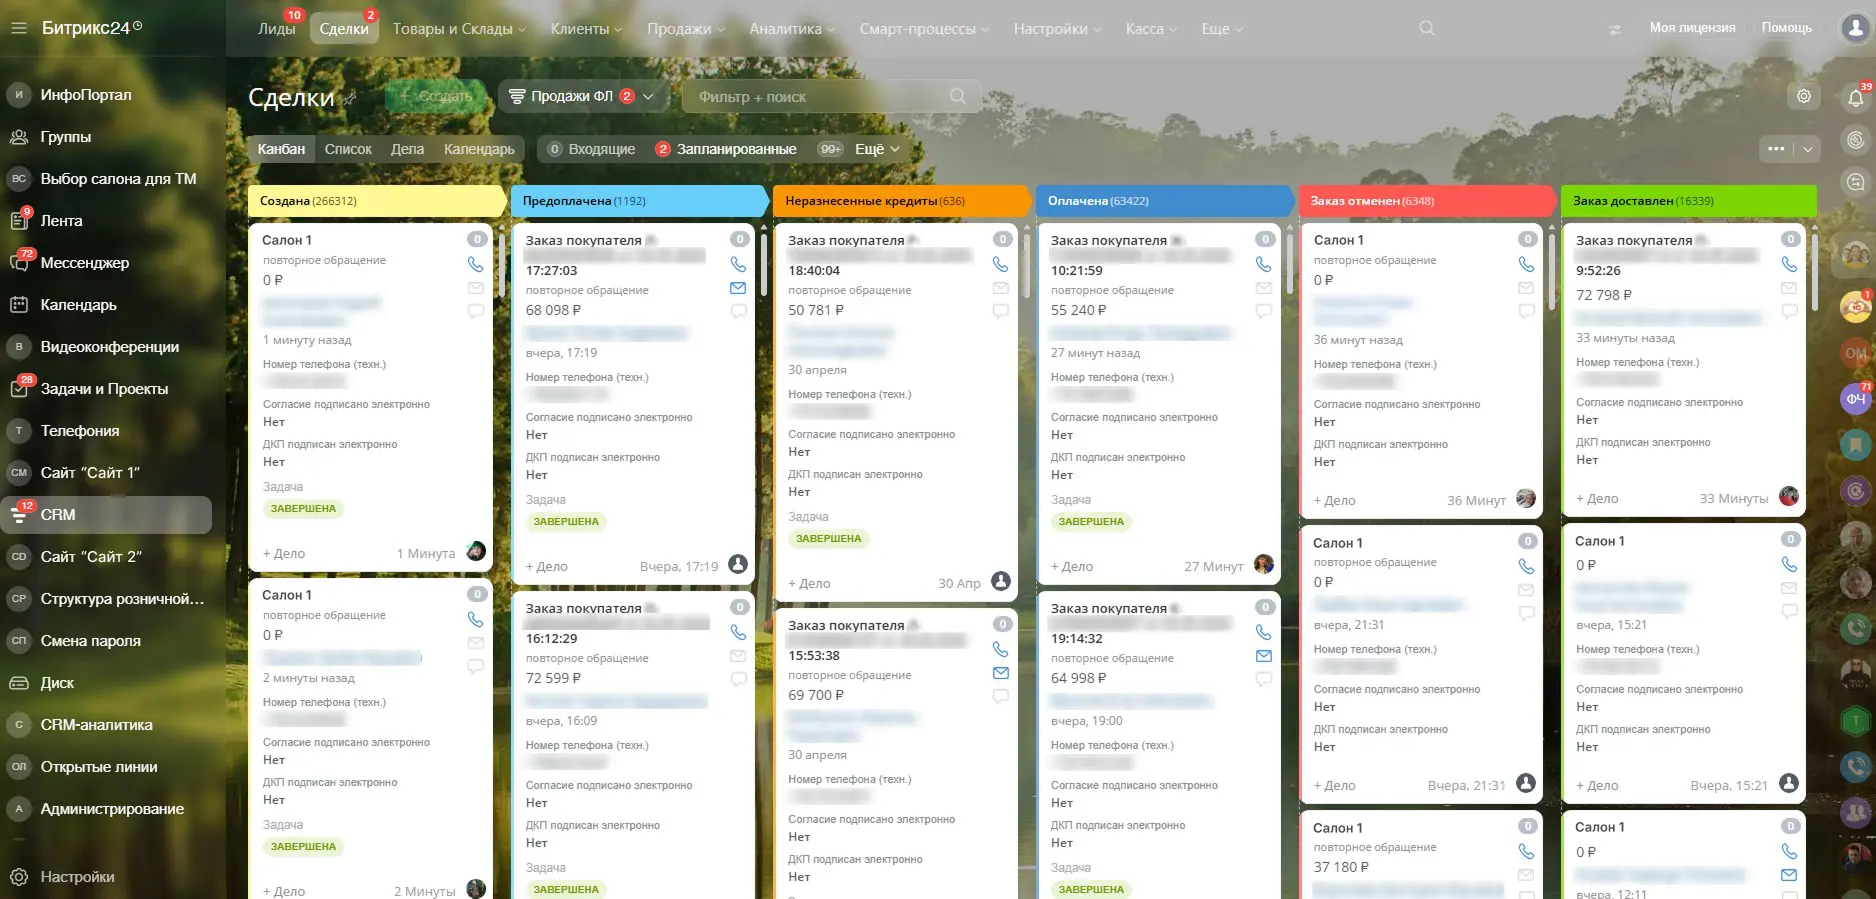Image resolution: width=1876 pixels, height=899 pixels.
Task: Open the Группы icon in the sidebar
Action: coord(19,137)
